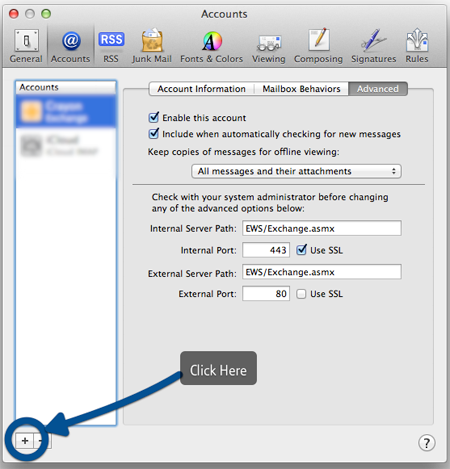
Task: Click the Internal Server Path field
Action: (322, 228)
